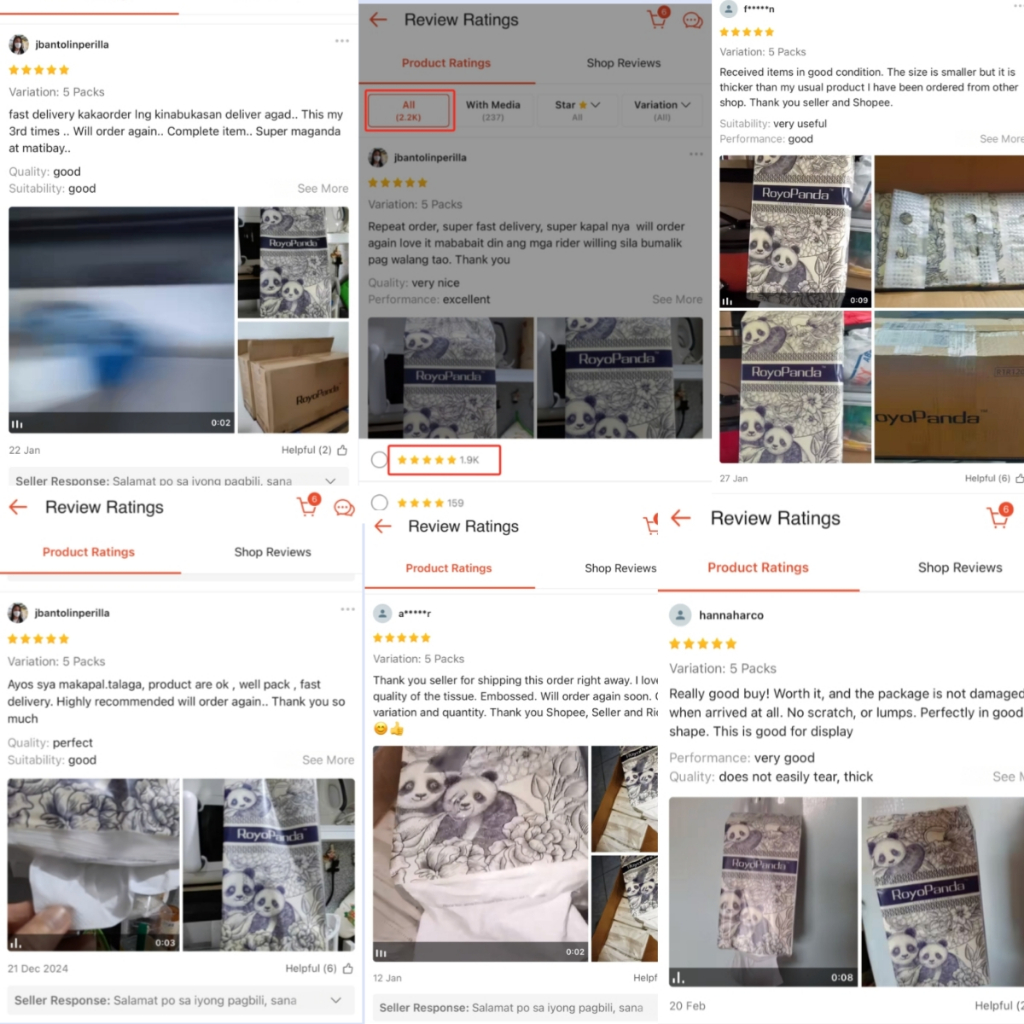Open the Variation filter dropdown
The image size is (1024, 1024).
point(662,110)
